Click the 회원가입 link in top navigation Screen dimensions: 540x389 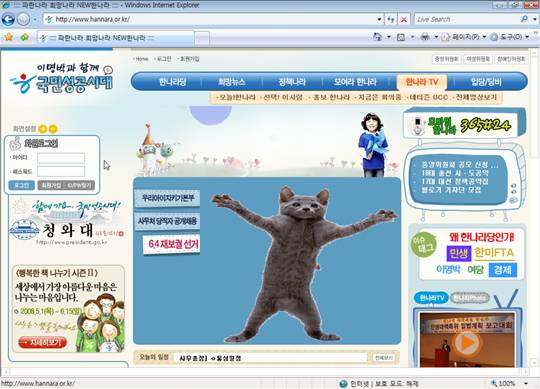(189, 59)
